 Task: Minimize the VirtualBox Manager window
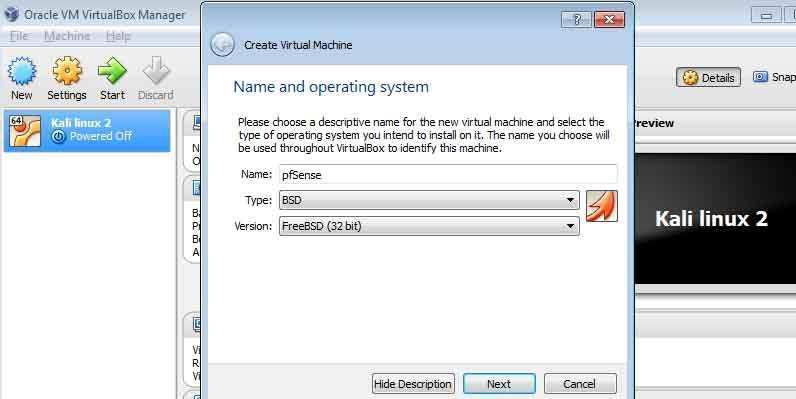click(766, 16)
